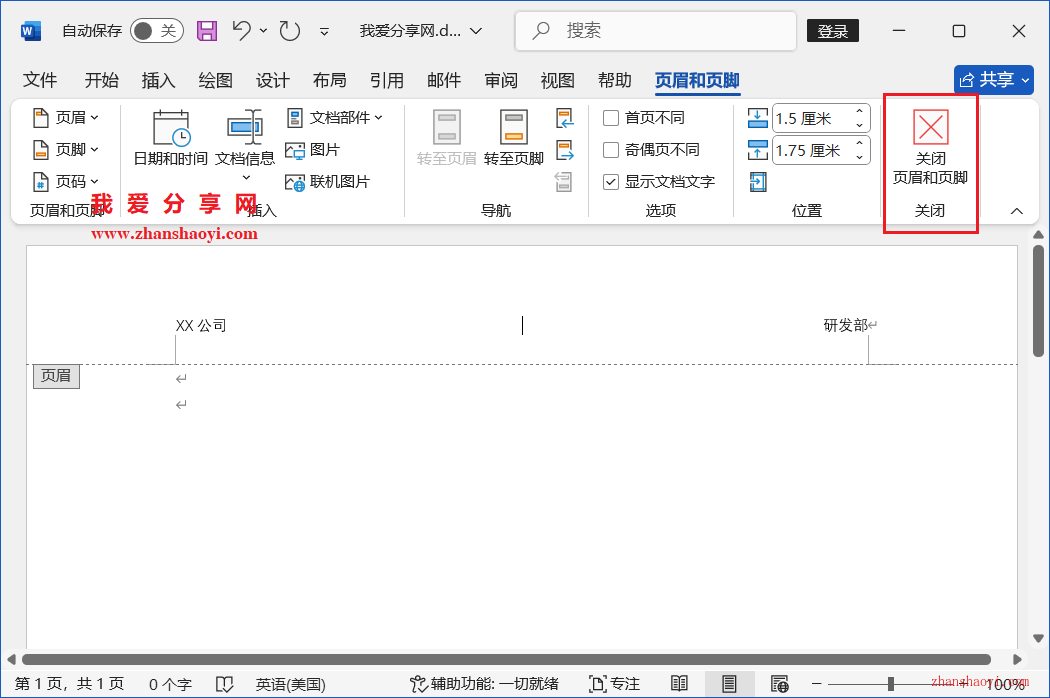Open the 共享 share button

tap(994, 80)
